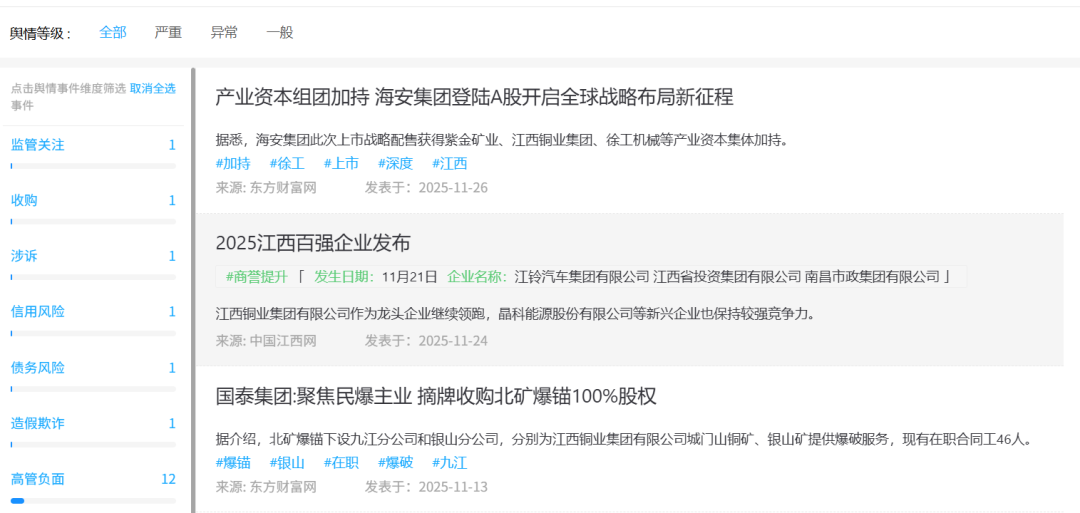Click the 发表于：2025-11-24 date
Viewport: 1080px width, 513px height.
(426, 341)
